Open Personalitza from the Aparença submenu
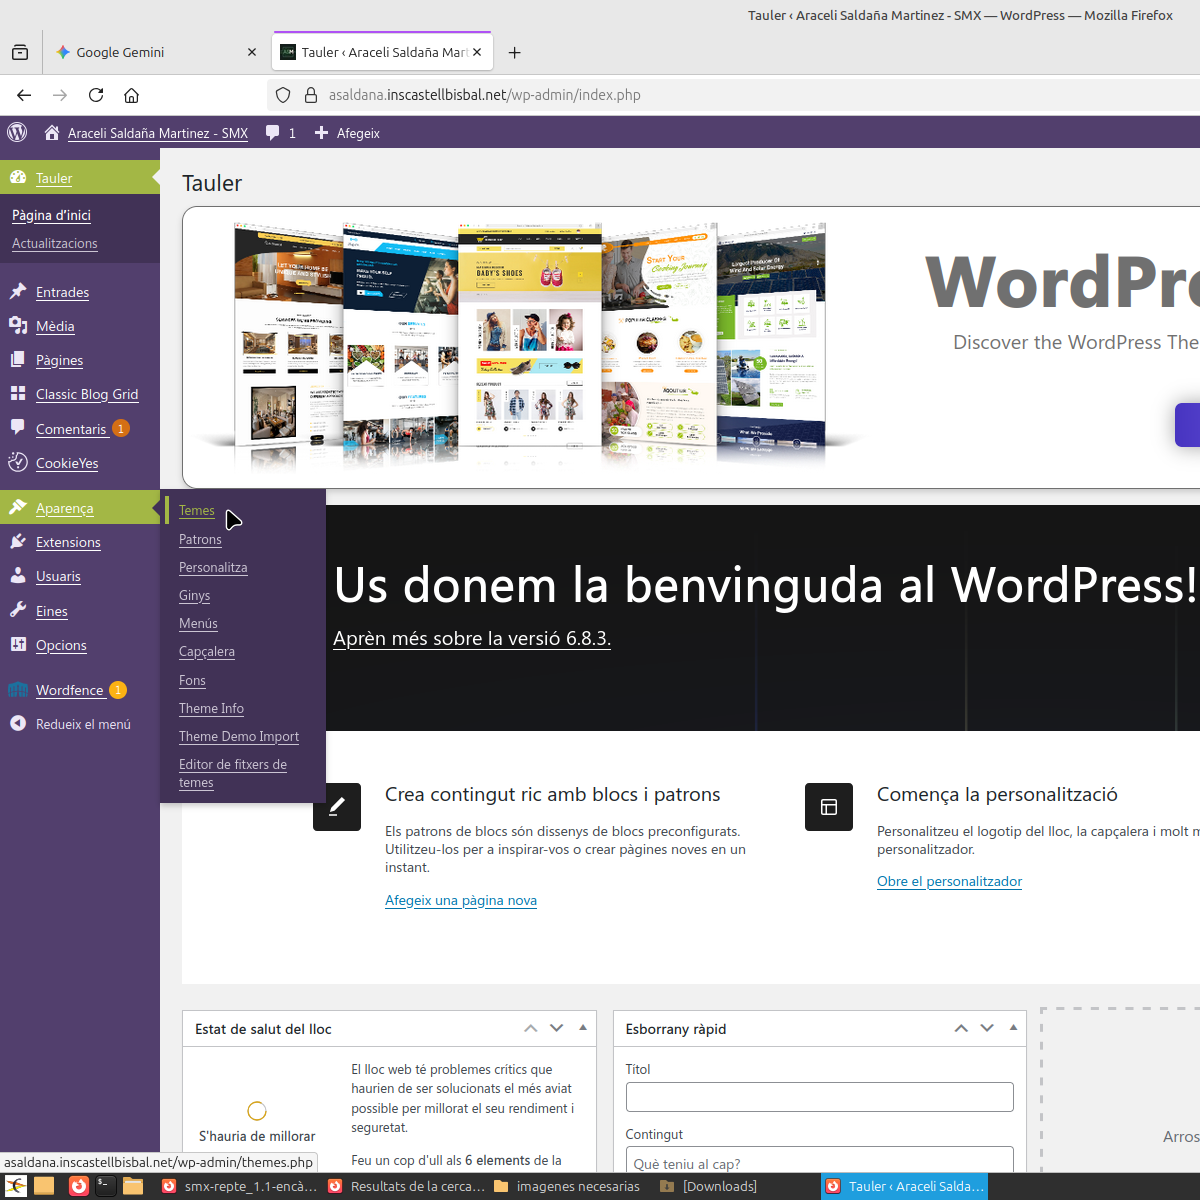 coord(213,567)
